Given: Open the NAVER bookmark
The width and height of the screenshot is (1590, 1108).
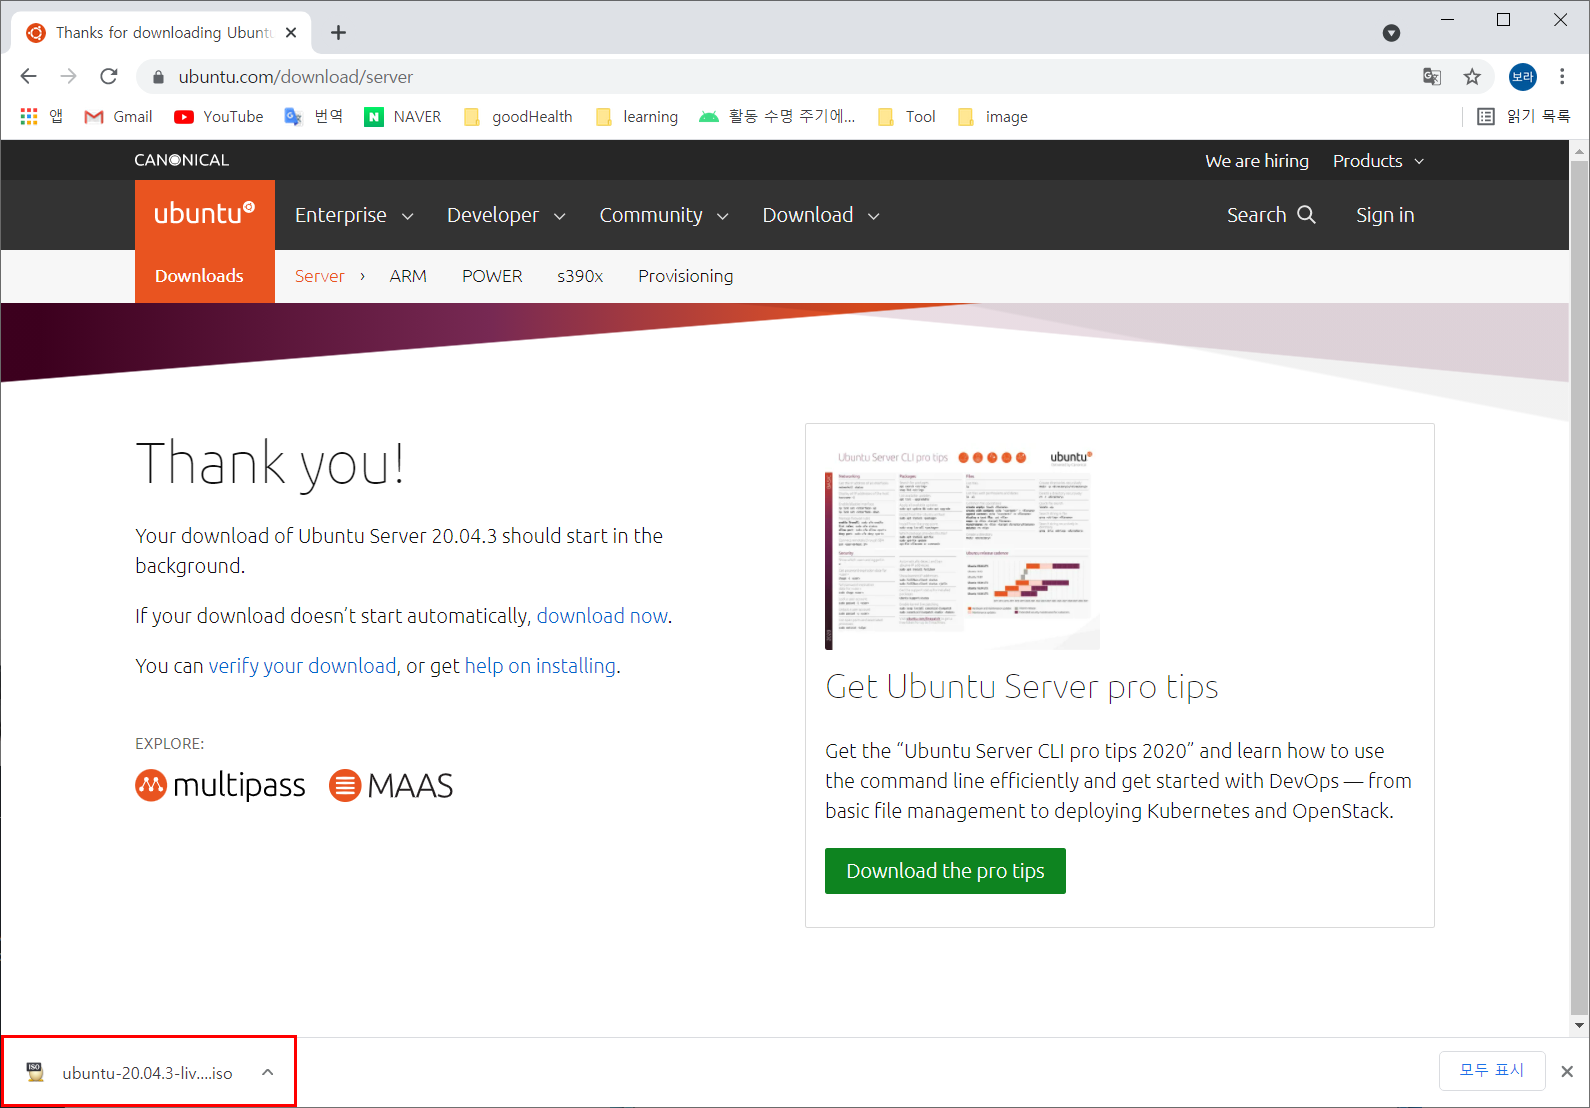Looking at the screenshot, I should (x=403, y=117).
